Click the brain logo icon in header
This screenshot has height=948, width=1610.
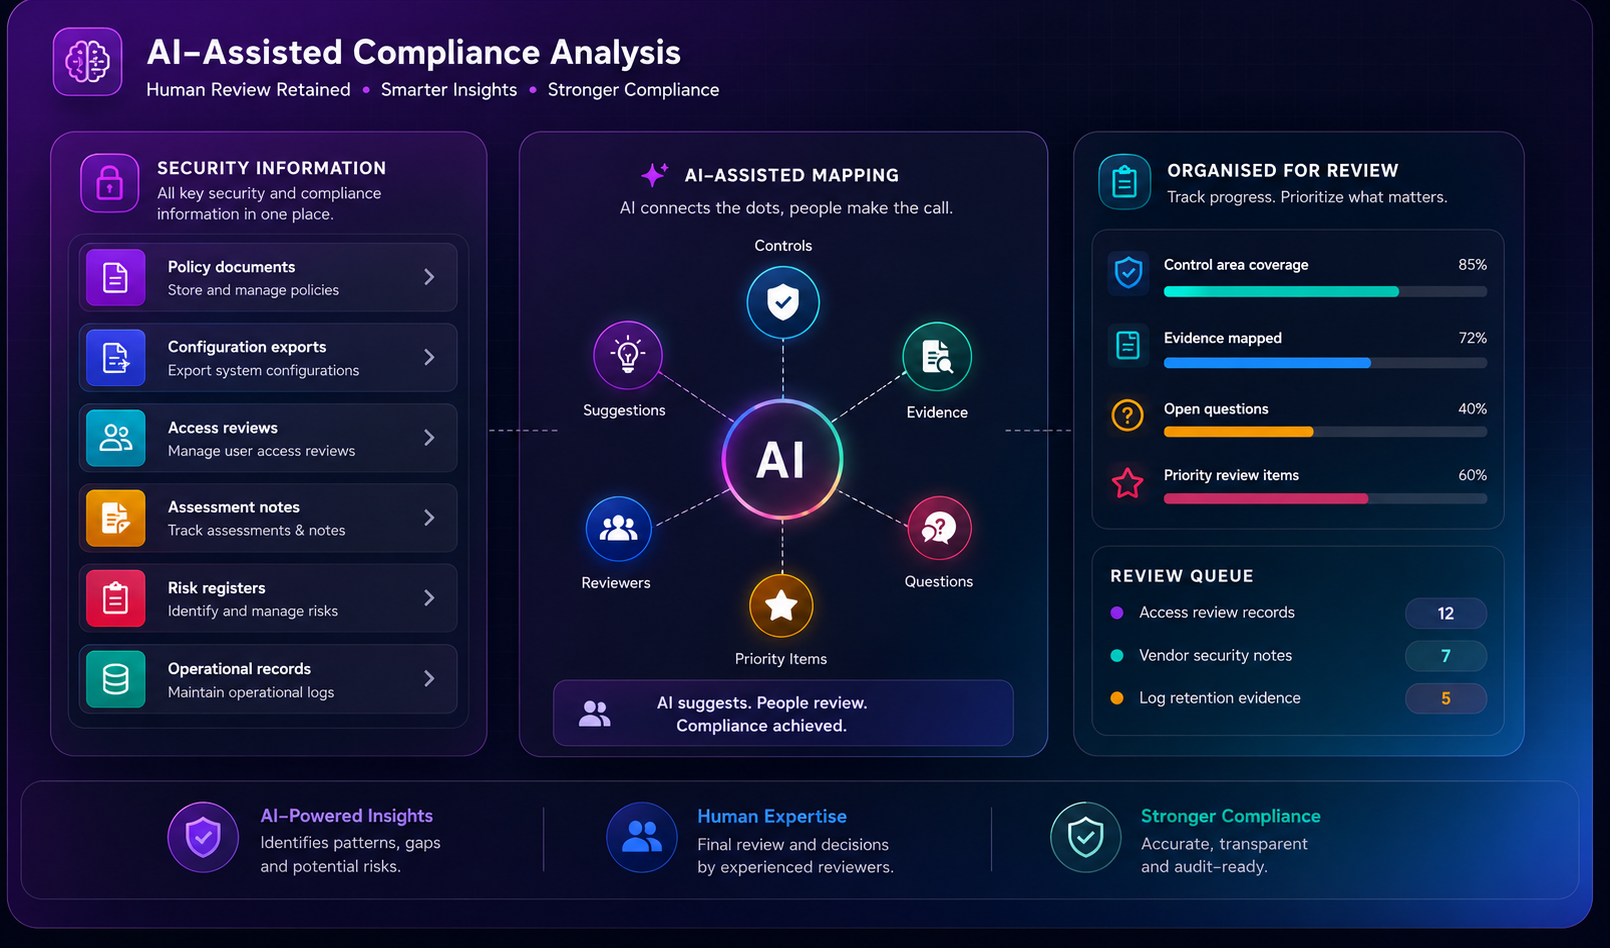(x=88, y=62)
